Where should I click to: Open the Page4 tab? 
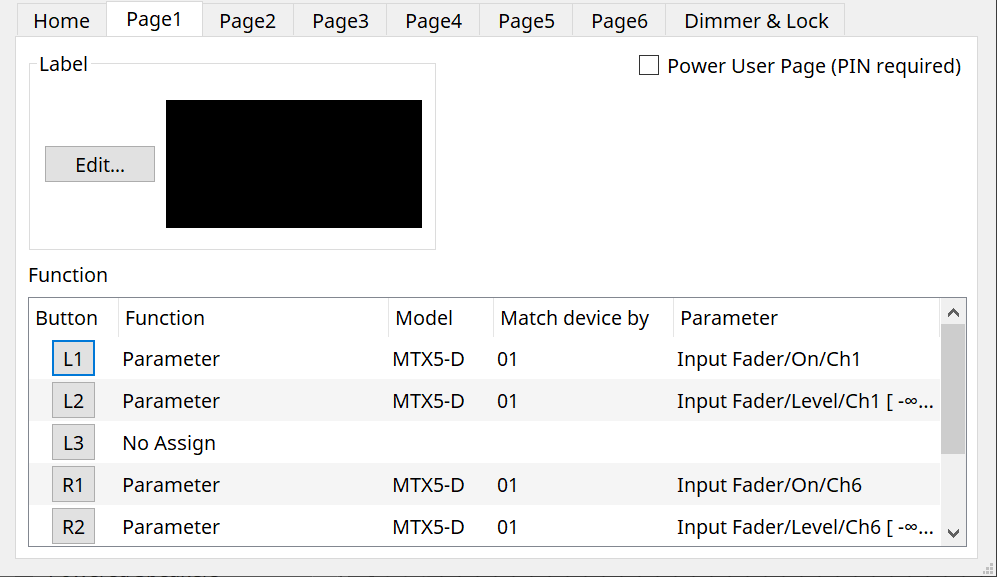point(432,20)
